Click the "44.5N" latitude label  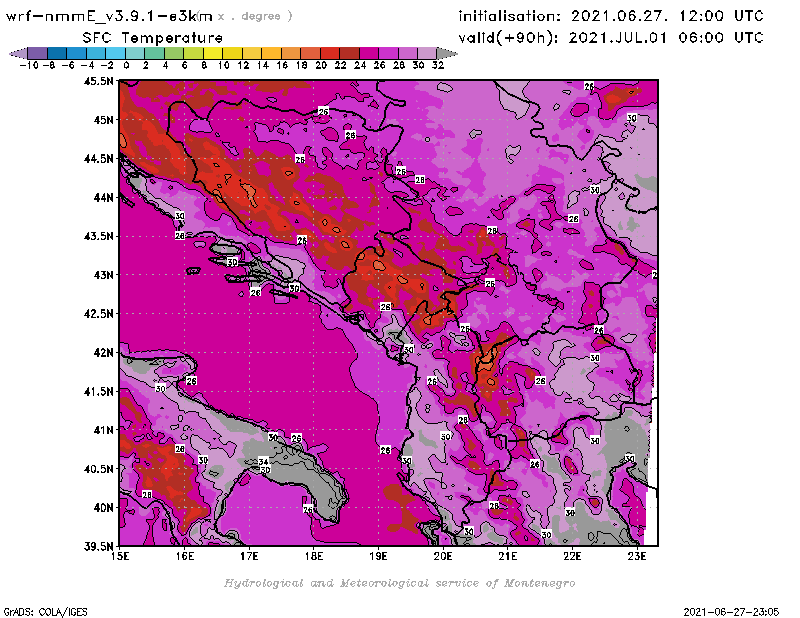tap(98, 159)
